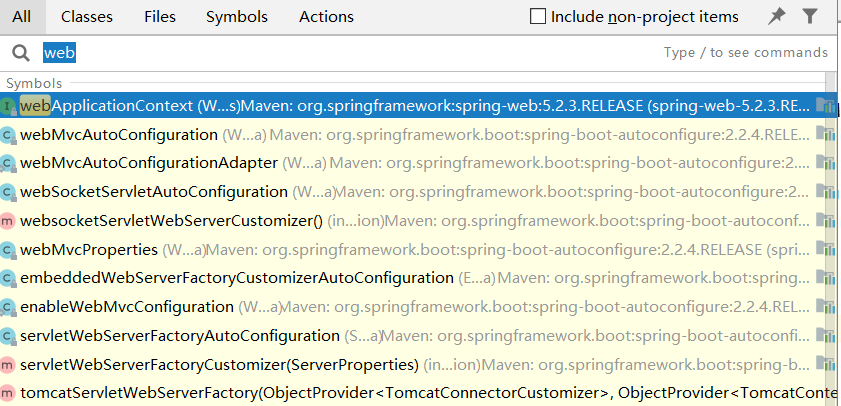The width and height of the screenshot is (841, 406).
Task: Click the search magnifier icon
Action: [x=21, y=53]
